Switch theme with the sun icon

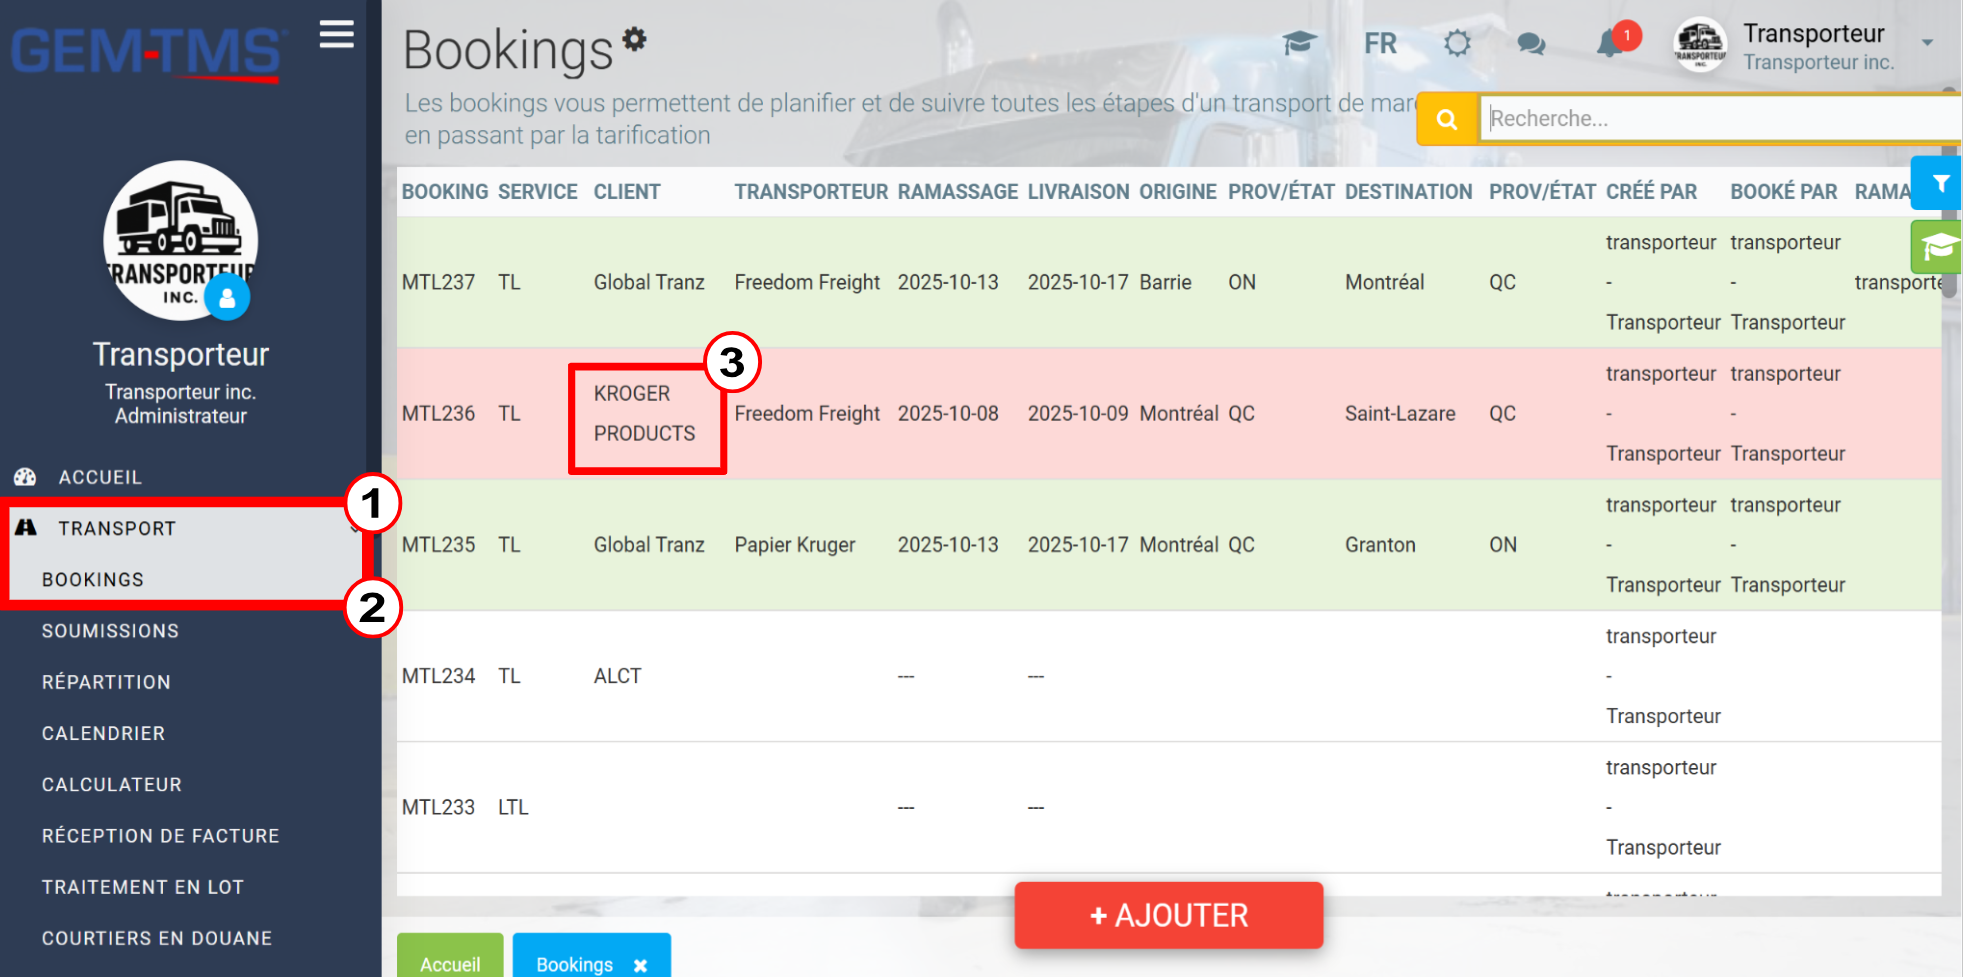point(1457,43)
